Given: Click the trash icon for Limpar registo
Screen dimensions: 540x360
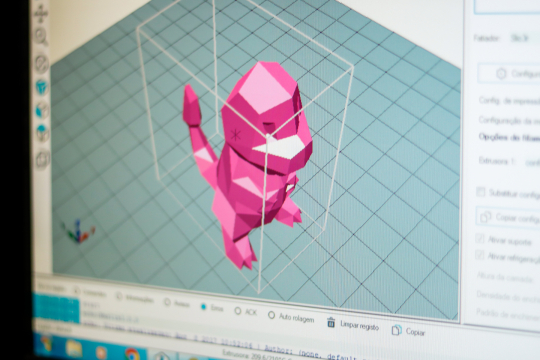Looking at the screenshot, I should click(331, 322).
